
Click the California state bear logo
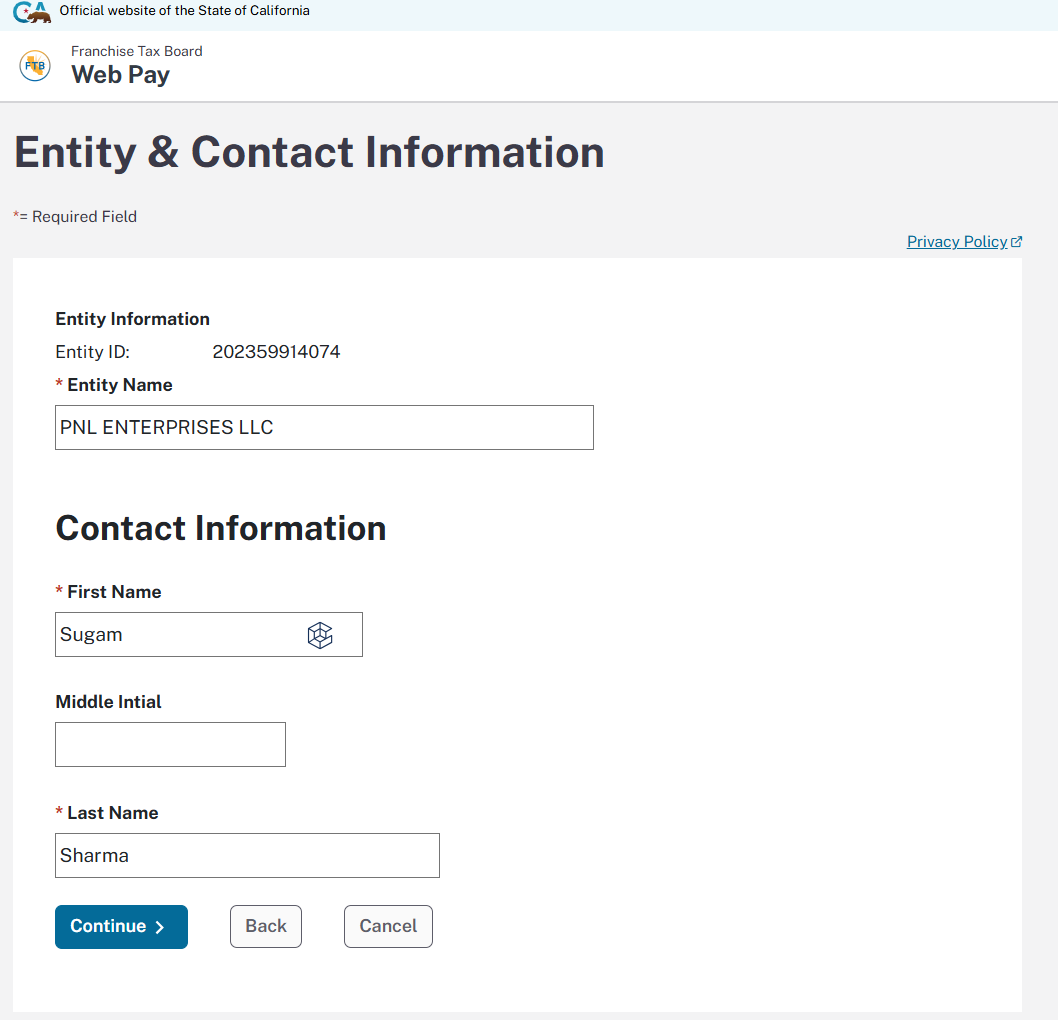(x=31, y=12)
